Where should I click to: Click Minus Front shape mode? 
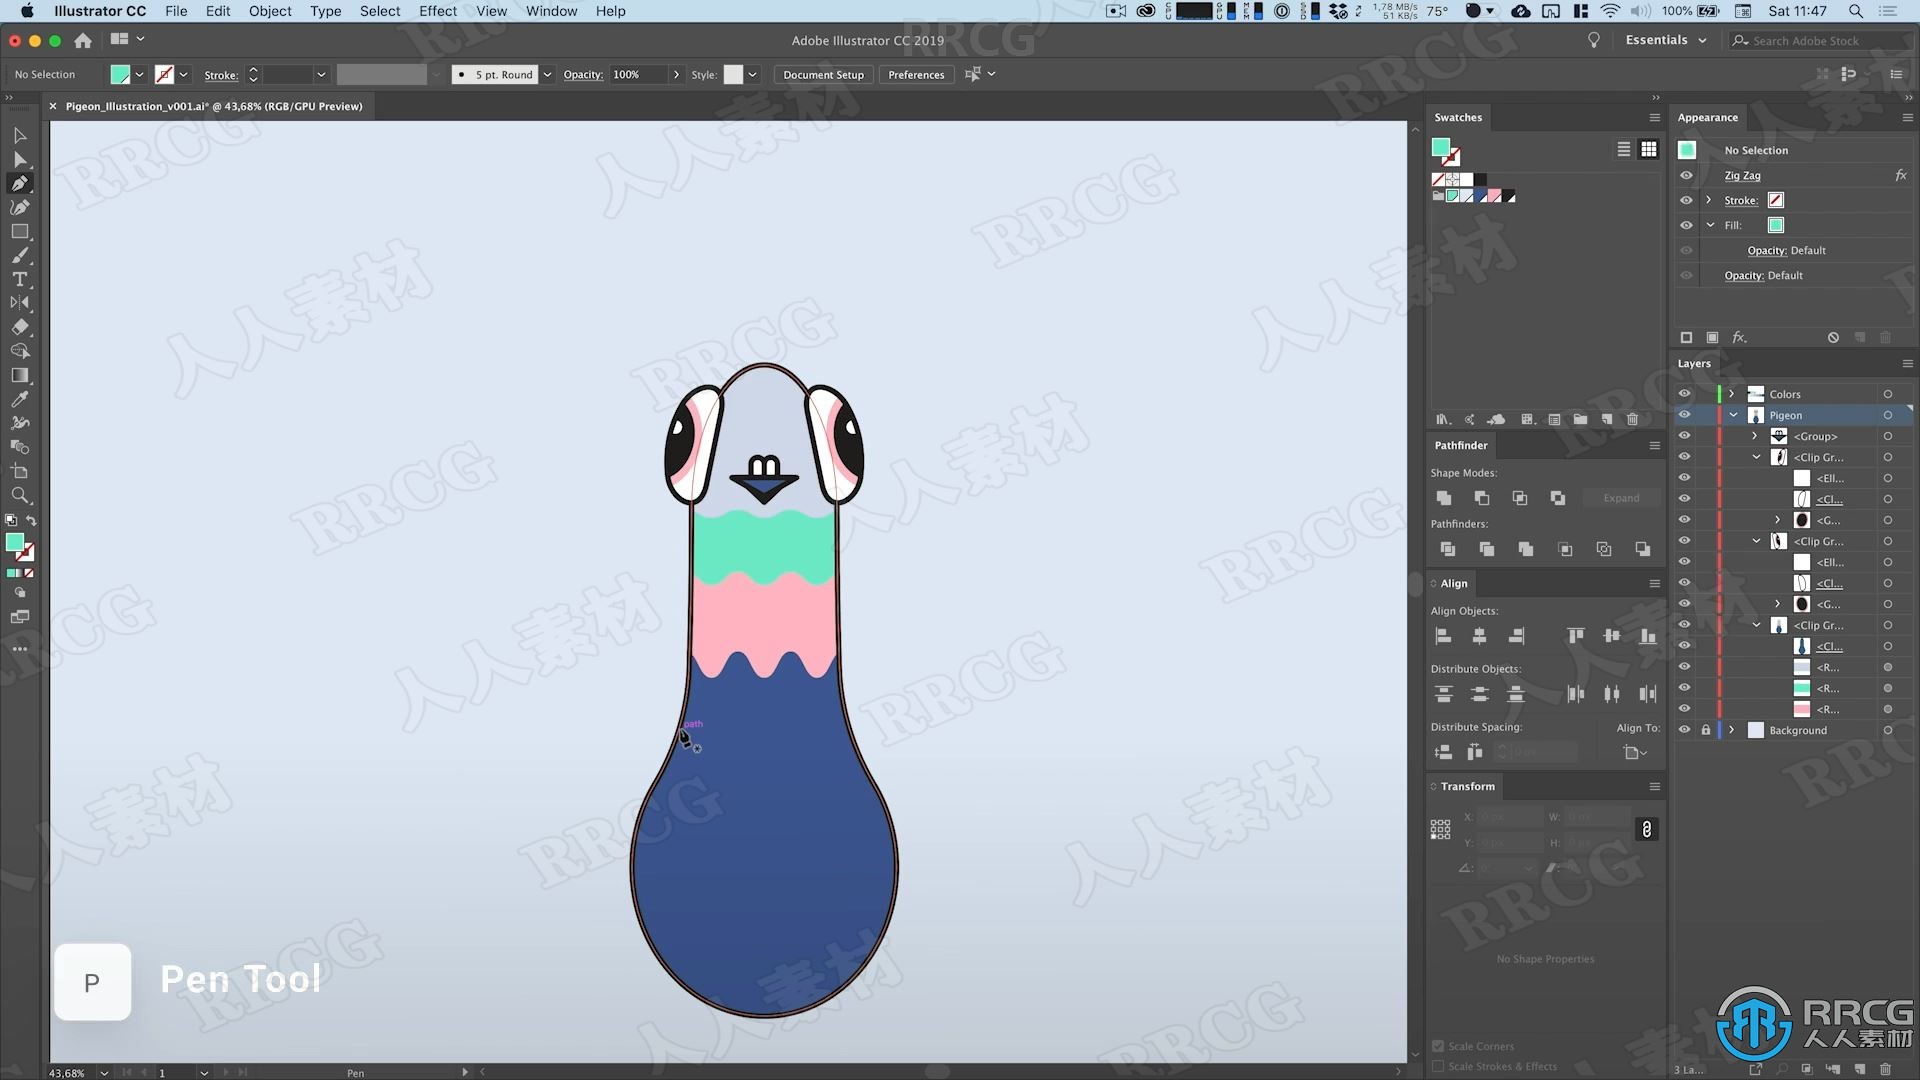pyautogui.click(x=1481, y=498)
